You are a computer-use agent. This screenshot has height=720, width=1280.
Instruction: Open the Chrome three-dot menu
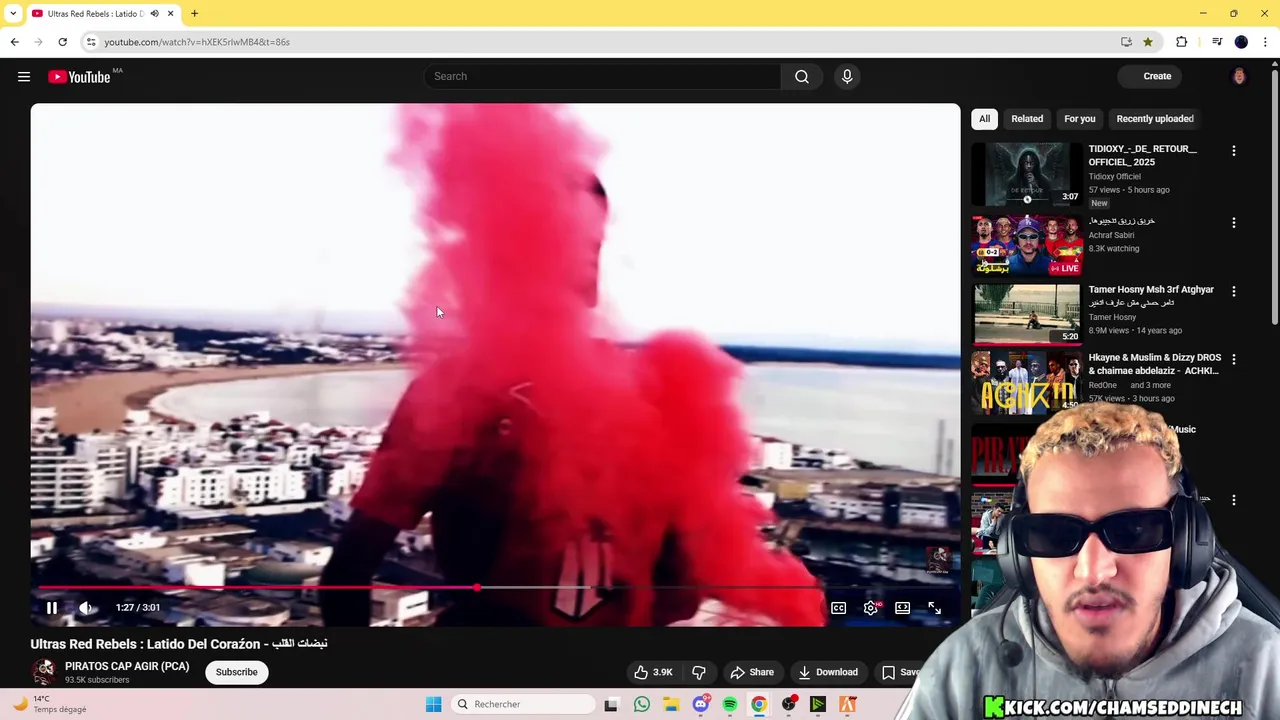(x=1265, y=42)
